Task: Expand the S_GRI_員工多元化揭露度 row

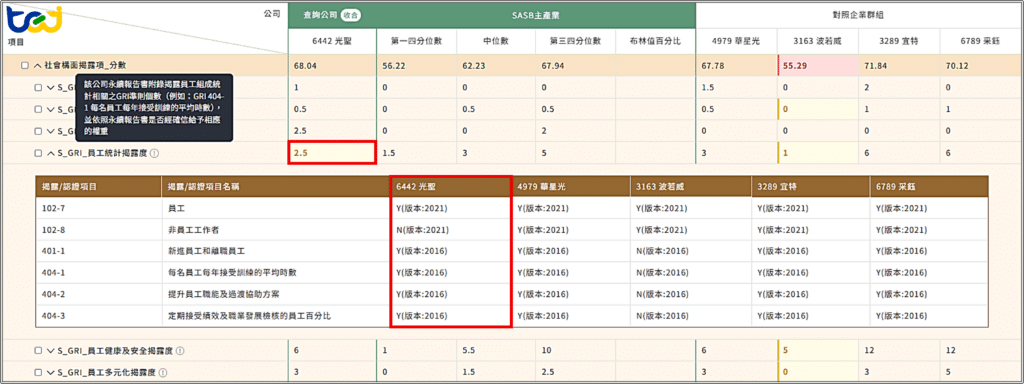Action: pyautogui.click(x=50, y=373)
